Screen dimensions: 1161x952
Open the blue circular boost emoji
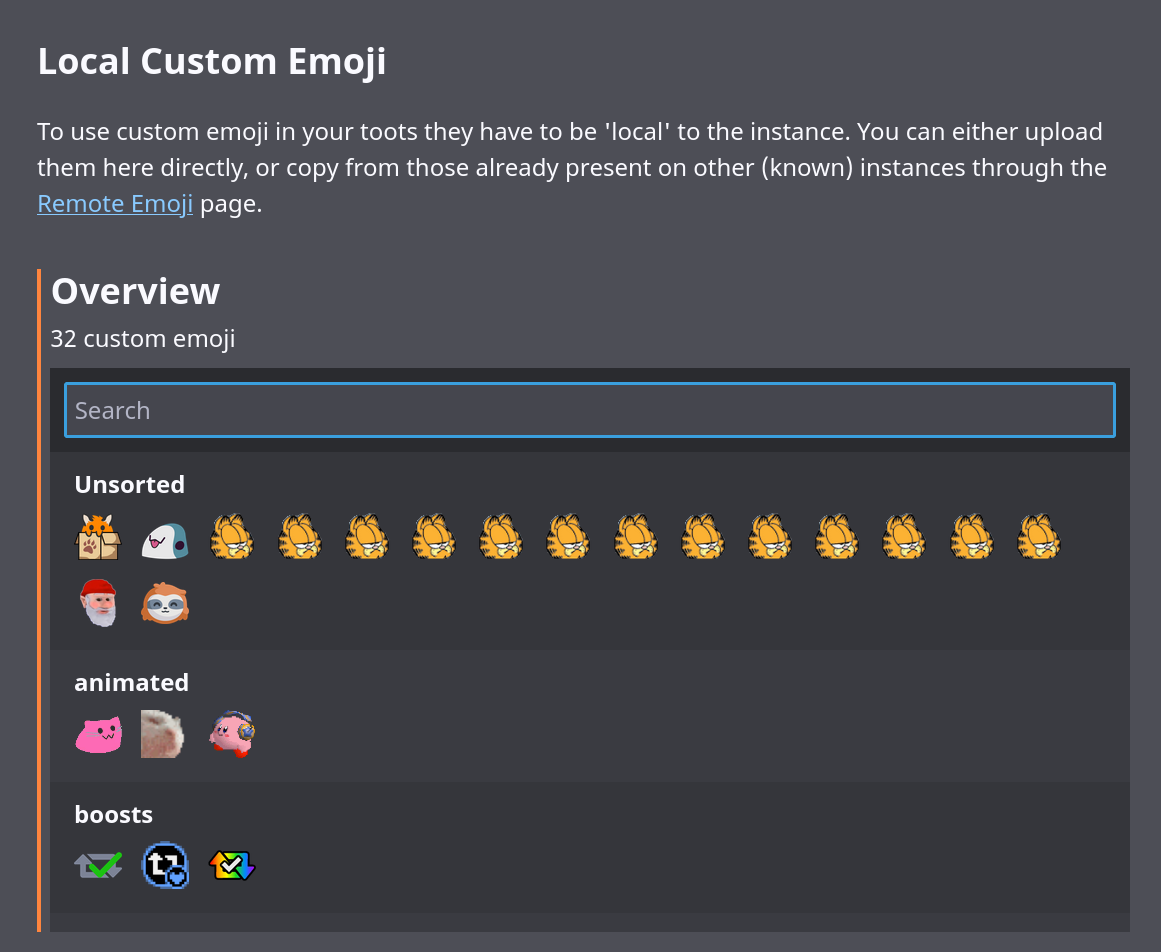click(164, 865)
